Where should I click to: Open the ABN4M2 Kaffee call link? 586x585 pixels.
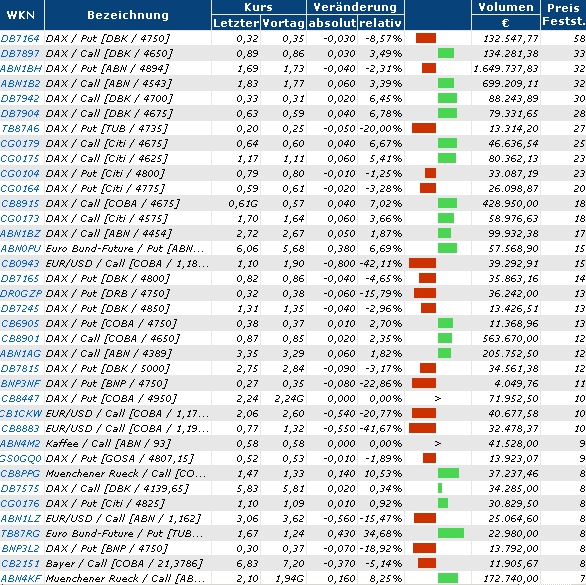pyautogui.click(x=21, y=444)
